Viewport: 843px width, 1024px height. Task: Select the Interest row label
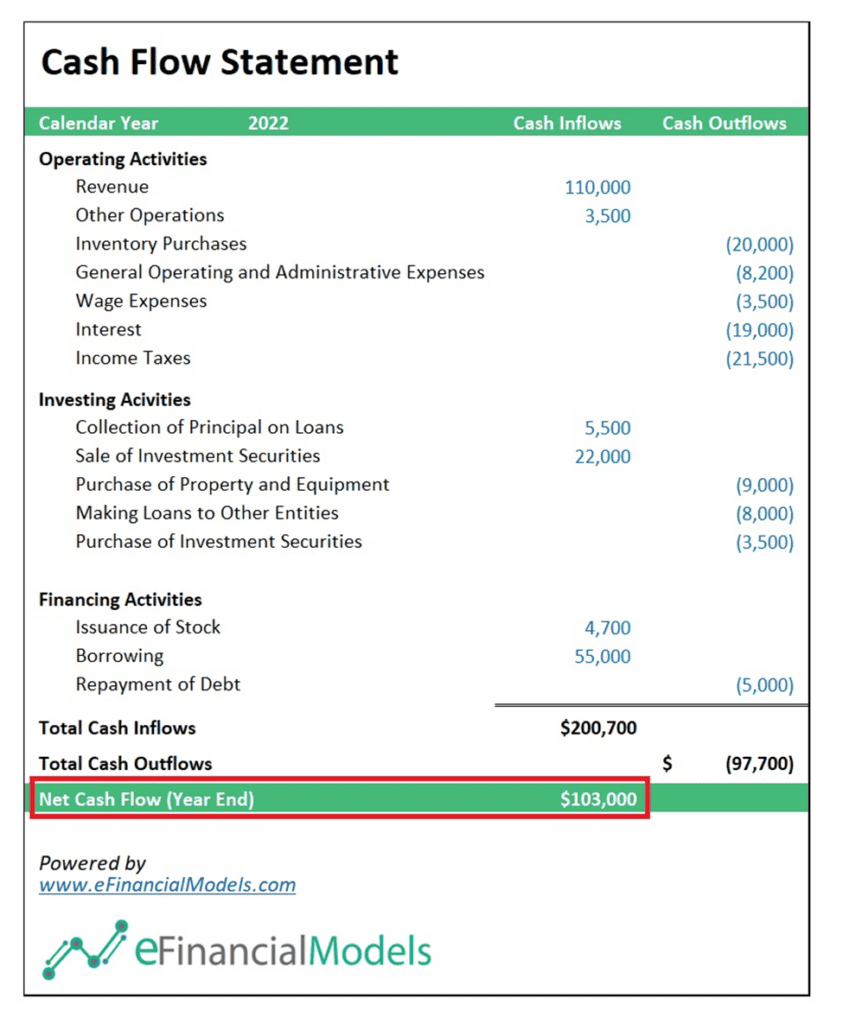coord(108,330)
